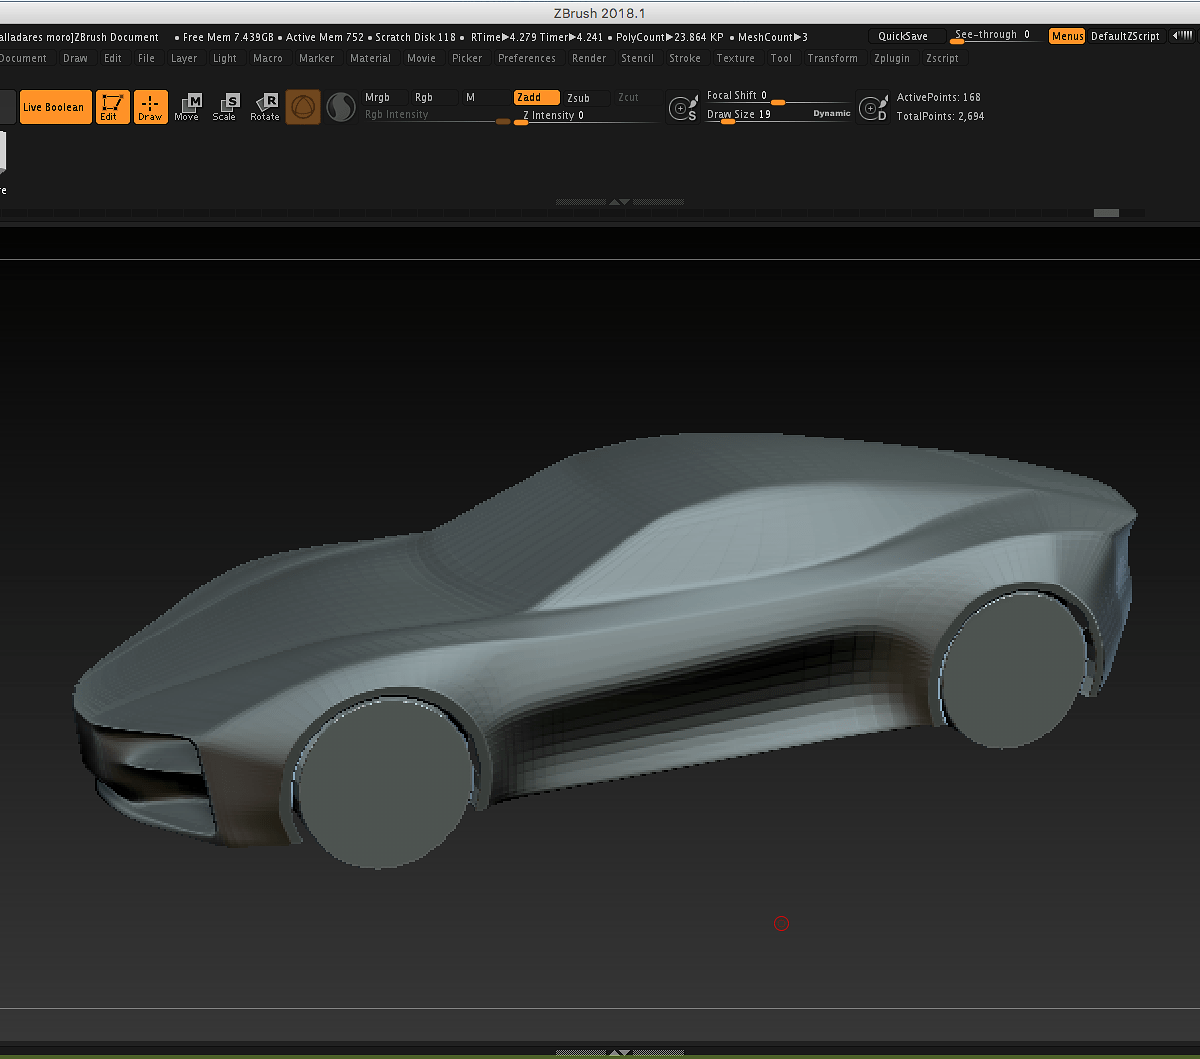Click the Scratch Disk 118 status text
Image resolution: width=1200 pixels, height=1059 pixels.
tap(415, 37)
